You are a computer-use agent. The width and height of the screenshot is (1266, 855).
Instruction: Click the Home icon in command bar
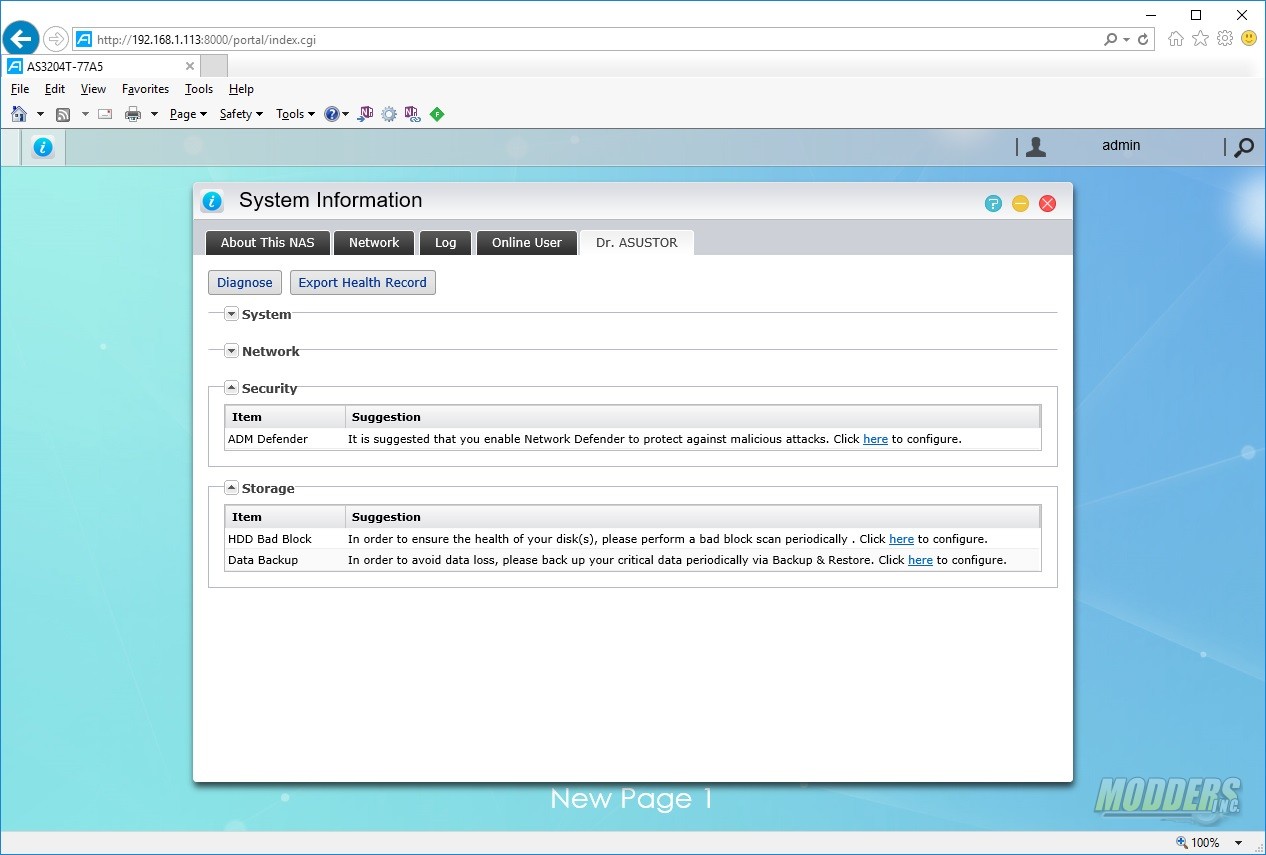(x=18, y=114)
